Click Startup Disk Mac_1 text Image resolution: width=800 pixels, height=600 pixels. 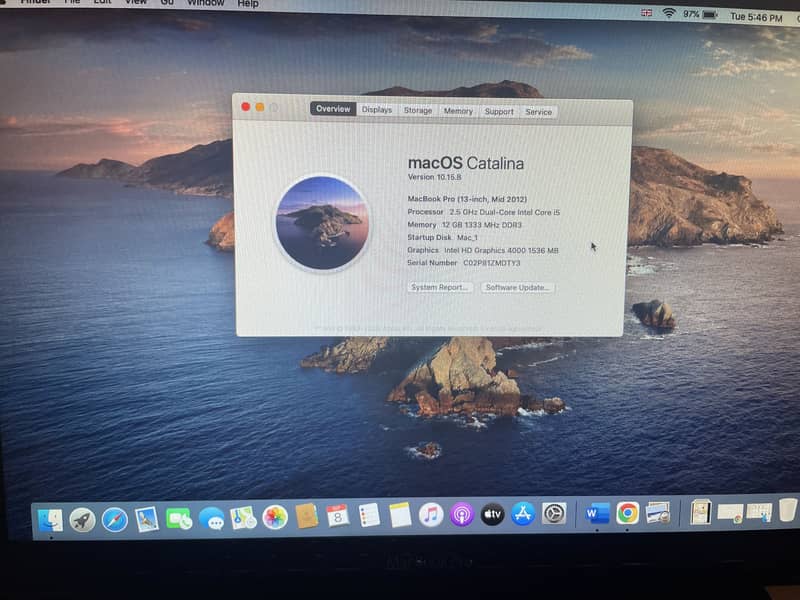pos(442,237)
